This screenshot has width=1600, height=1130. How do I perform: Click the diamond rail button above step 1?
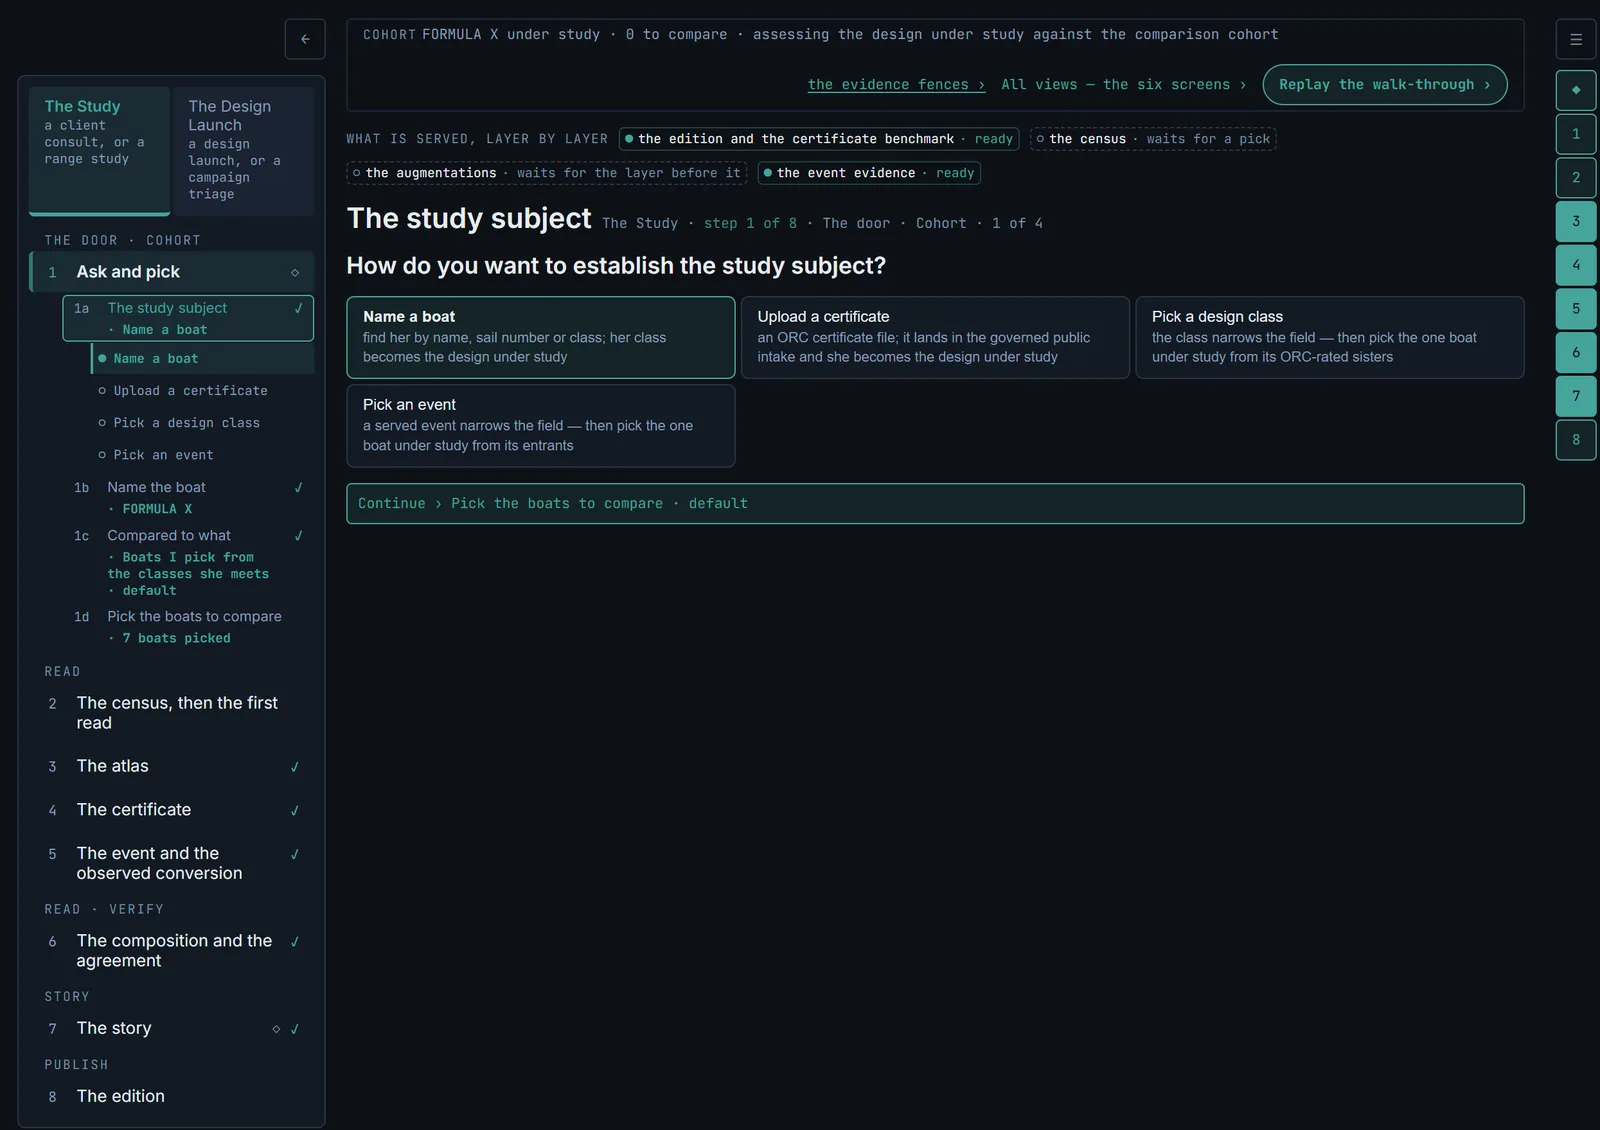[1576, 90]
